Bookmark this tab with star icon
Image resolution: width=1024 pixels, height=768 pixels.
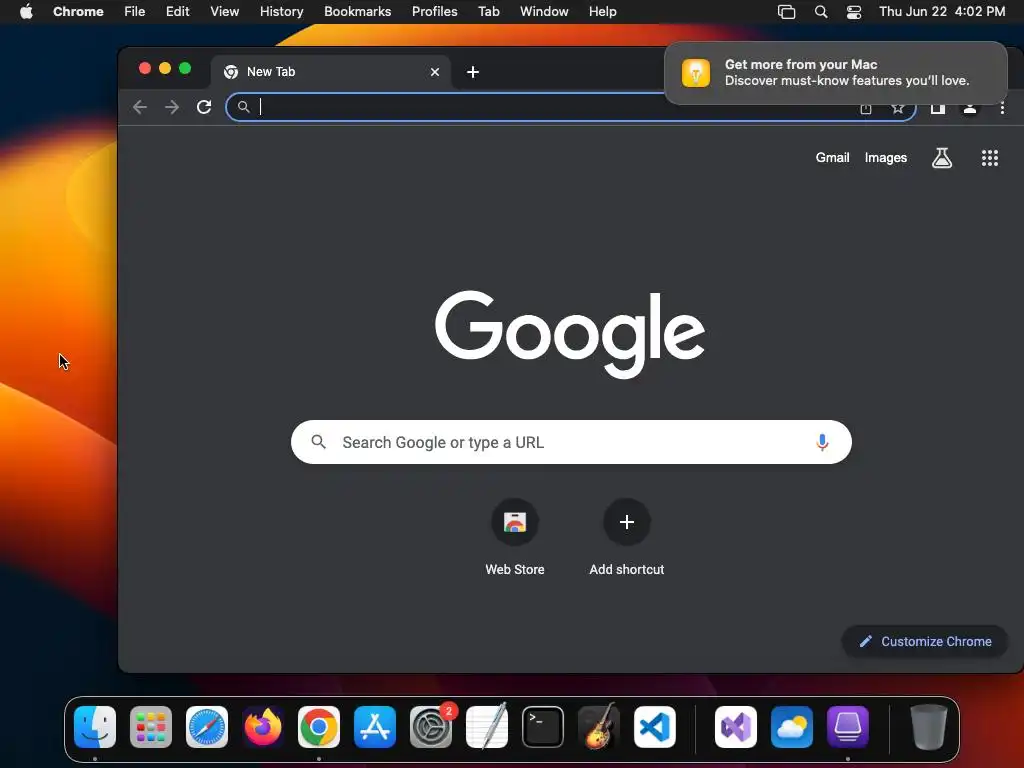(898, 108)
